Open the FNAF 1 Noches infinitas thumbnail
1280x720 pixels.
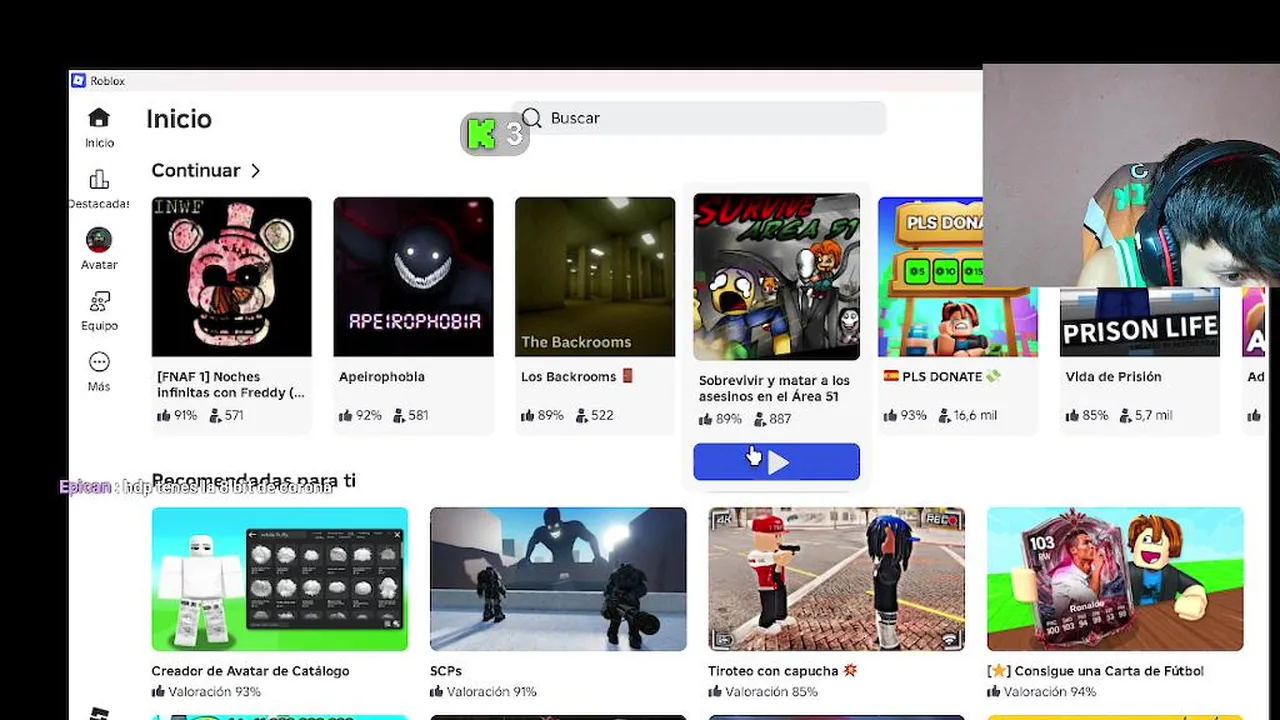232,277
